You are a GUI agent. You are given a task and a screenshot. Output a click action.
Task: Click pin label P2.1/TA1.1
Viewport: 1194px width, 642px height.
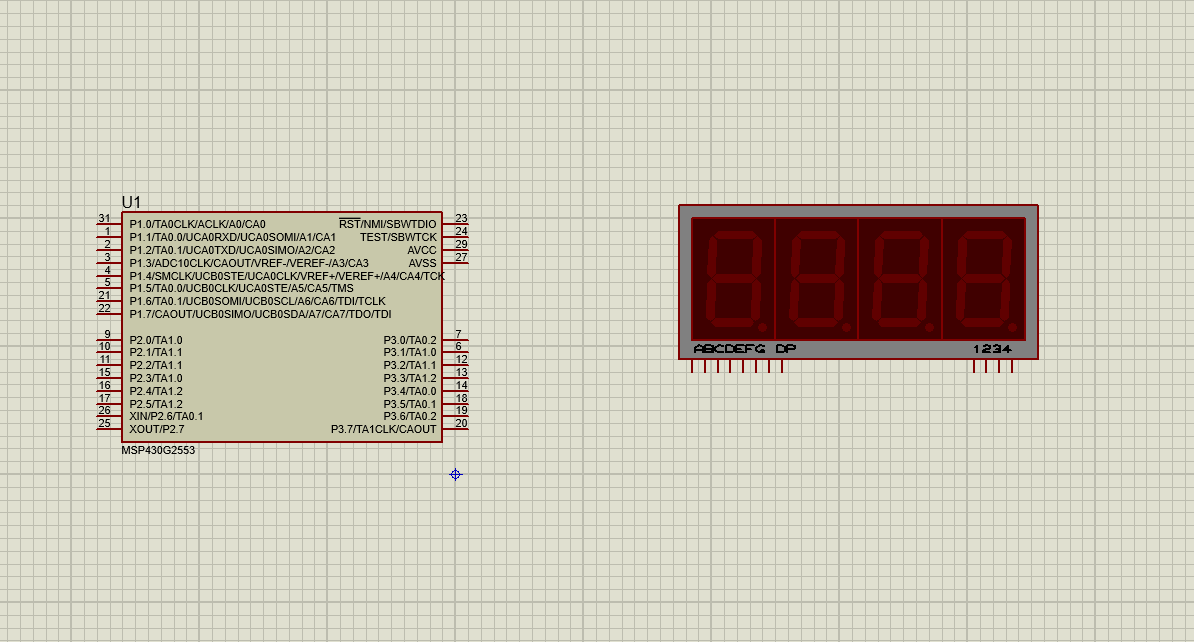[156, 352]
